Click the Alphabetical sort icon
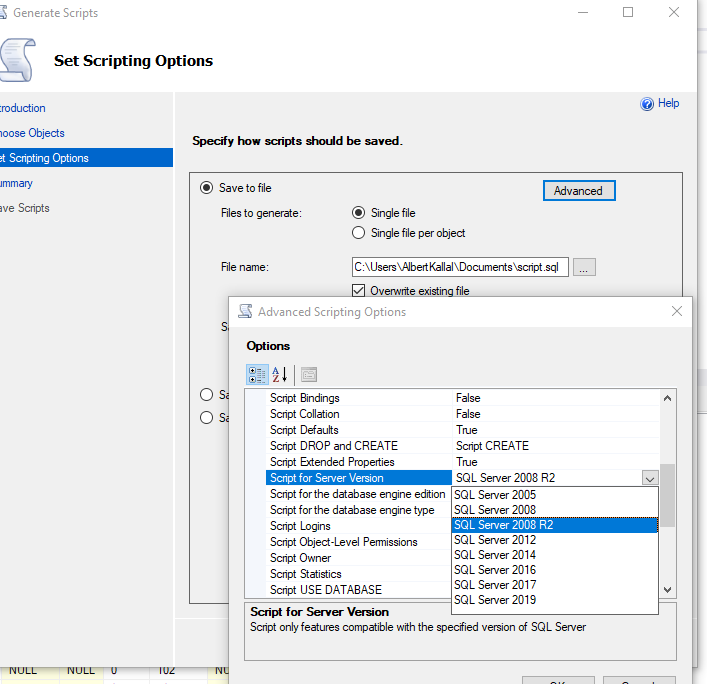Screen dimensions: 707x684 click(x=280, y=375)
